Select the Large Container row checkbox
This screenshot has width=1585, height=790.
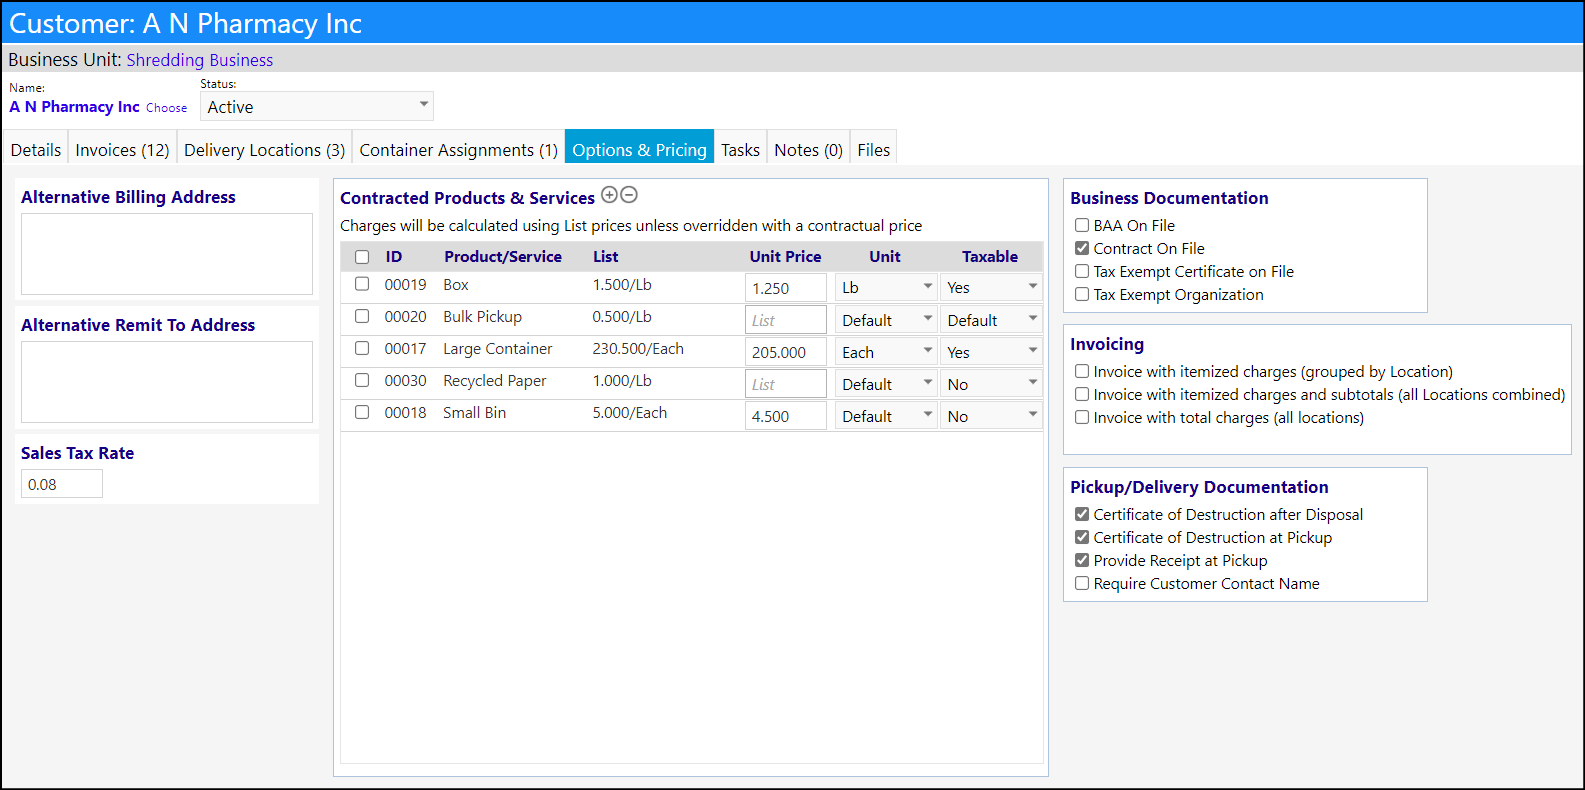click(x=362, y=348)
